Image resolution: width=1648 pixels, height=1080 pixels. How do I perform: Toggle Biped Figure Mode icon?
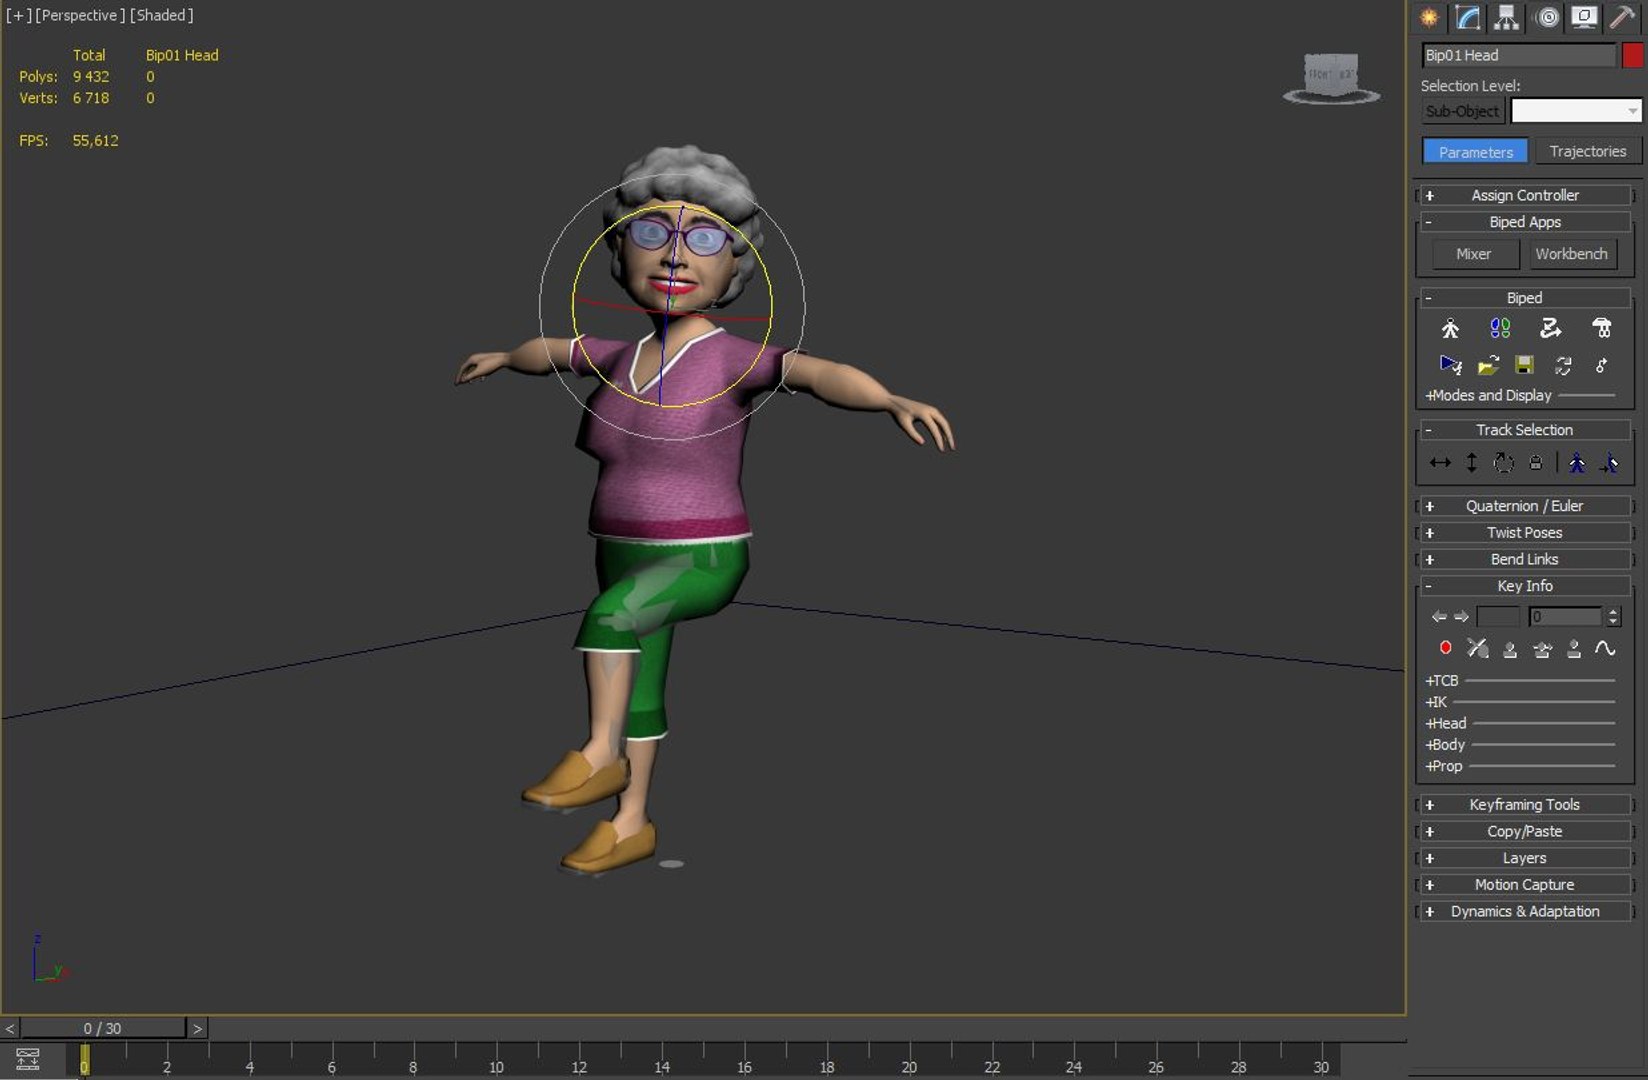1450,328
